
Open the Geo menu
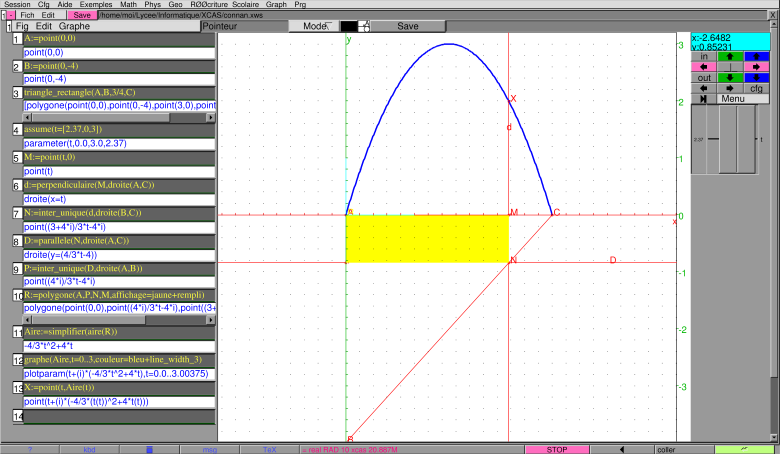coord(175,4)
